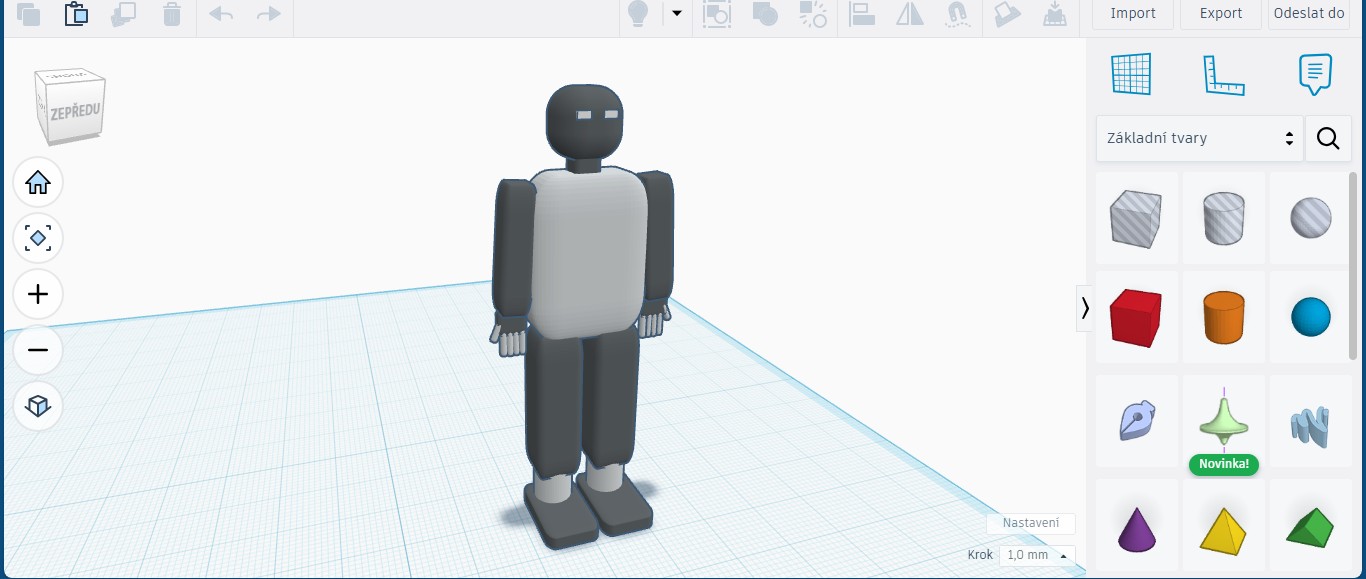Pick the striped Box hole shape
The image size is (1366, 579).
point(1137,218)
